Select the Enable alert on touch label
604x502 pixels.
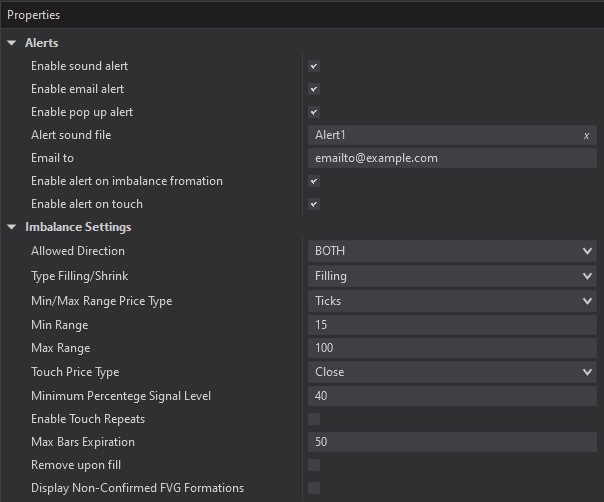pos(87,204)
